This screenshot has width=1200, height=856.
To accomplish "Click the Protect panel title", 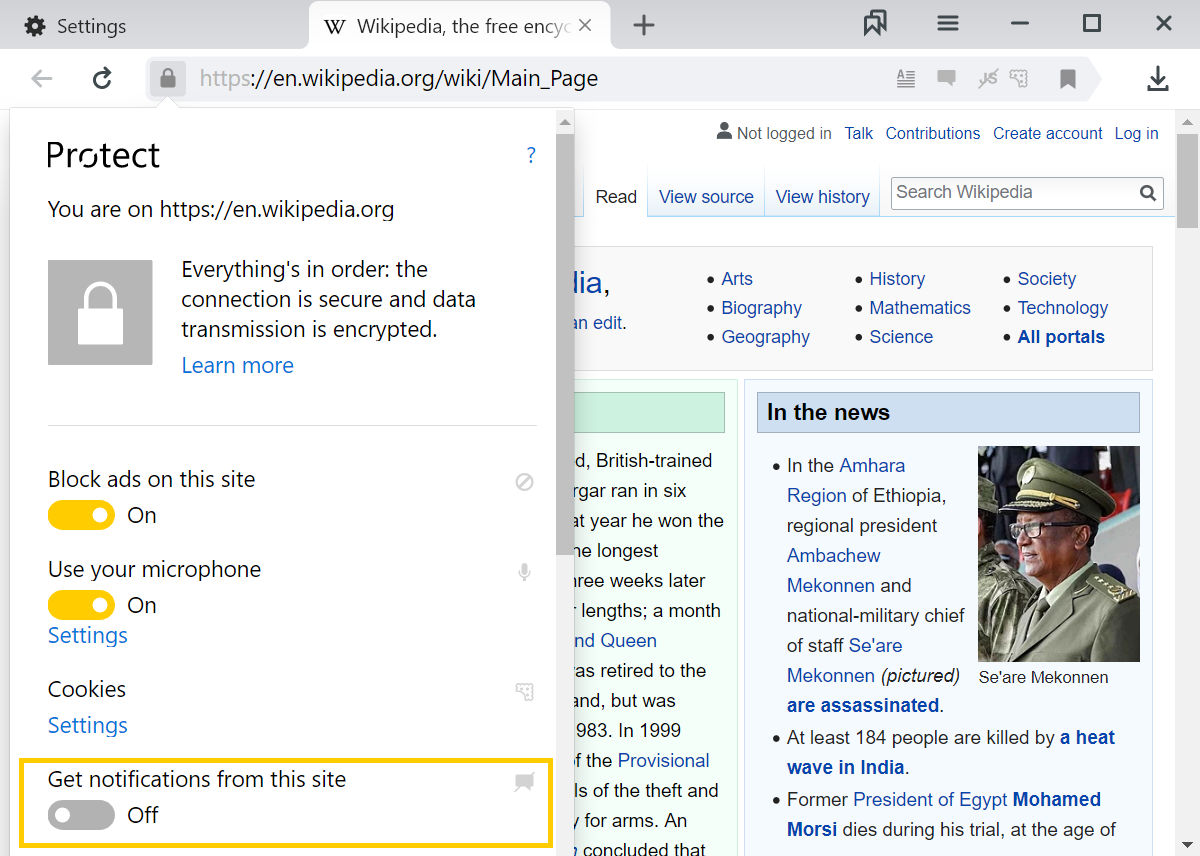I will (104, 155).
